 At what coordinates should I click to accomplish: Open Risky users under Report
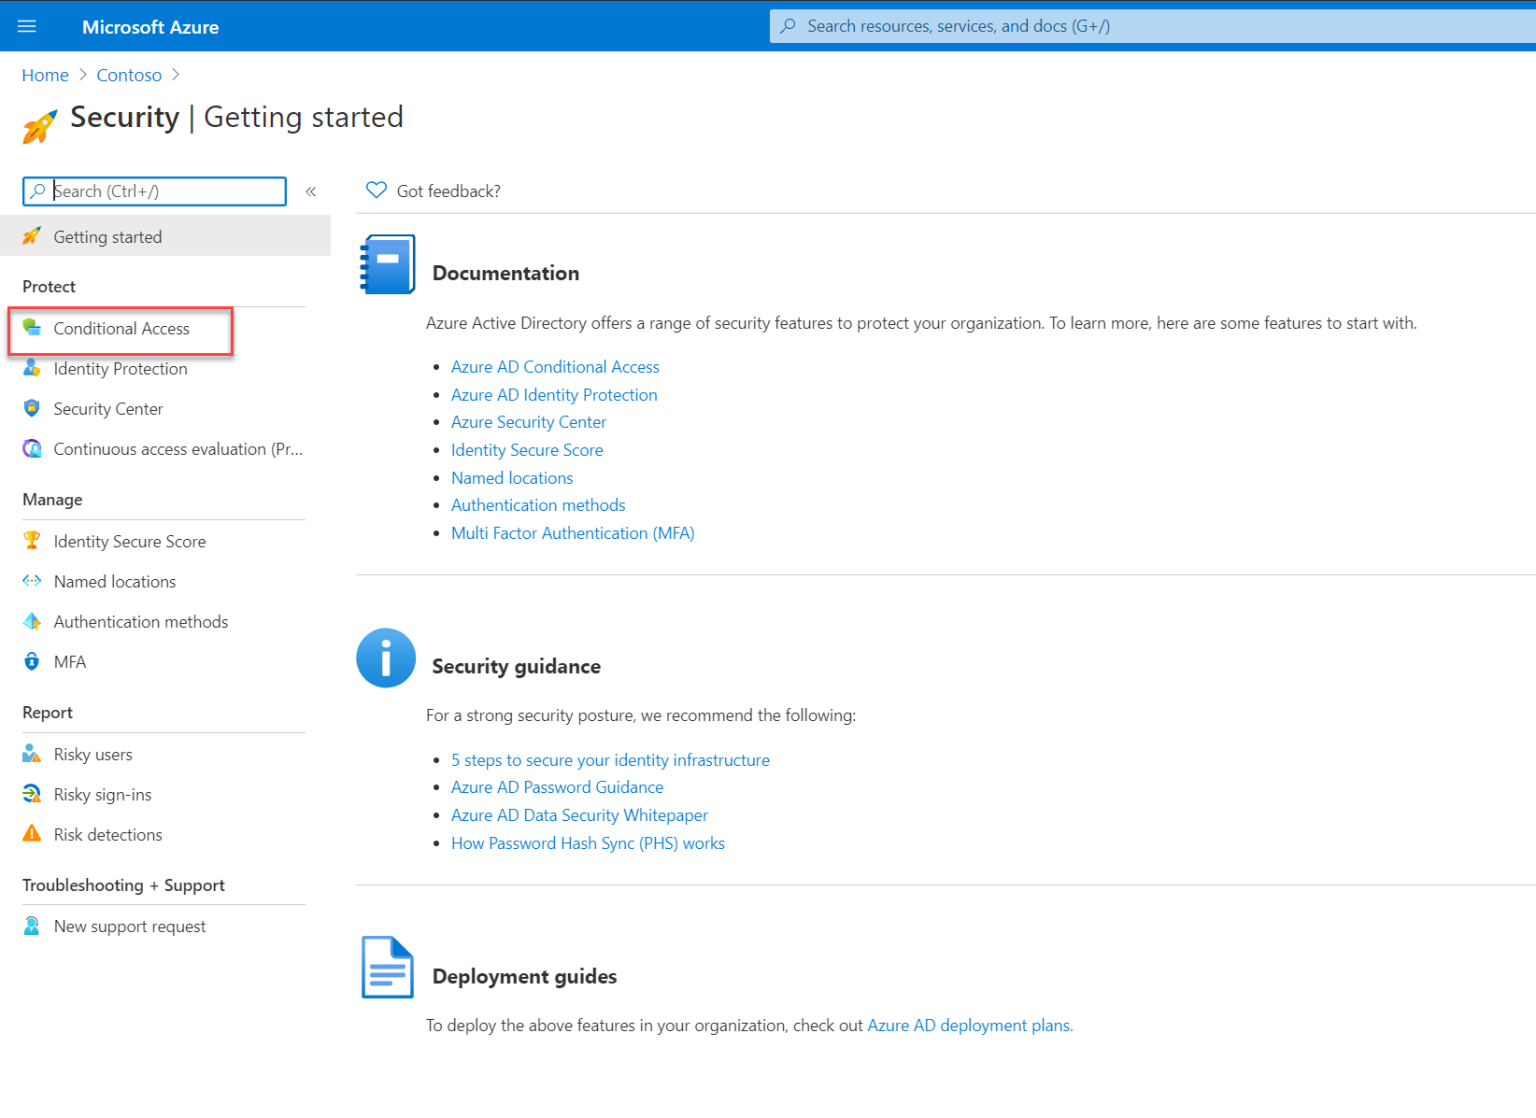[92, 754]
